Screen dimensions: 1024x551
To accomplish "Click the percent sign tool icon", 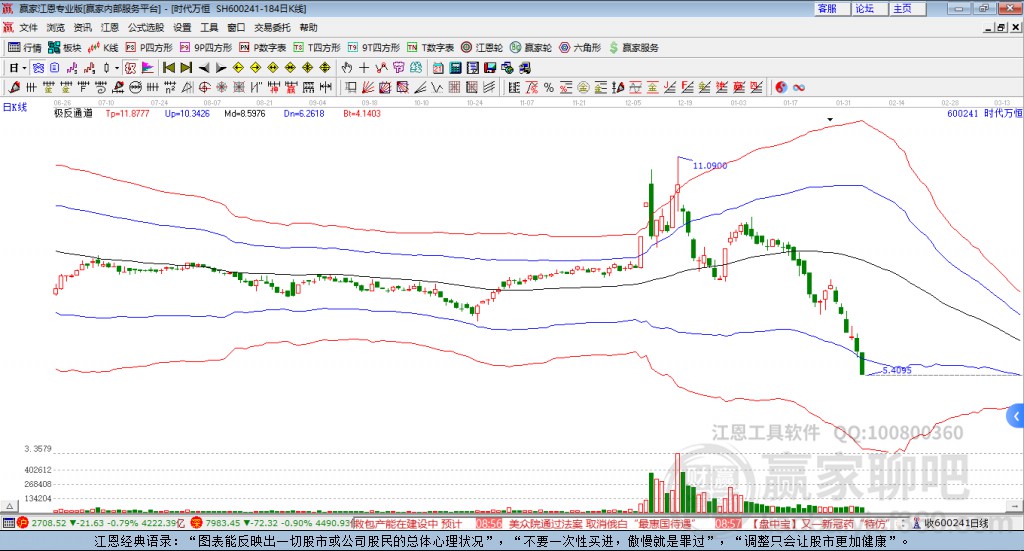I will [549, 87].
